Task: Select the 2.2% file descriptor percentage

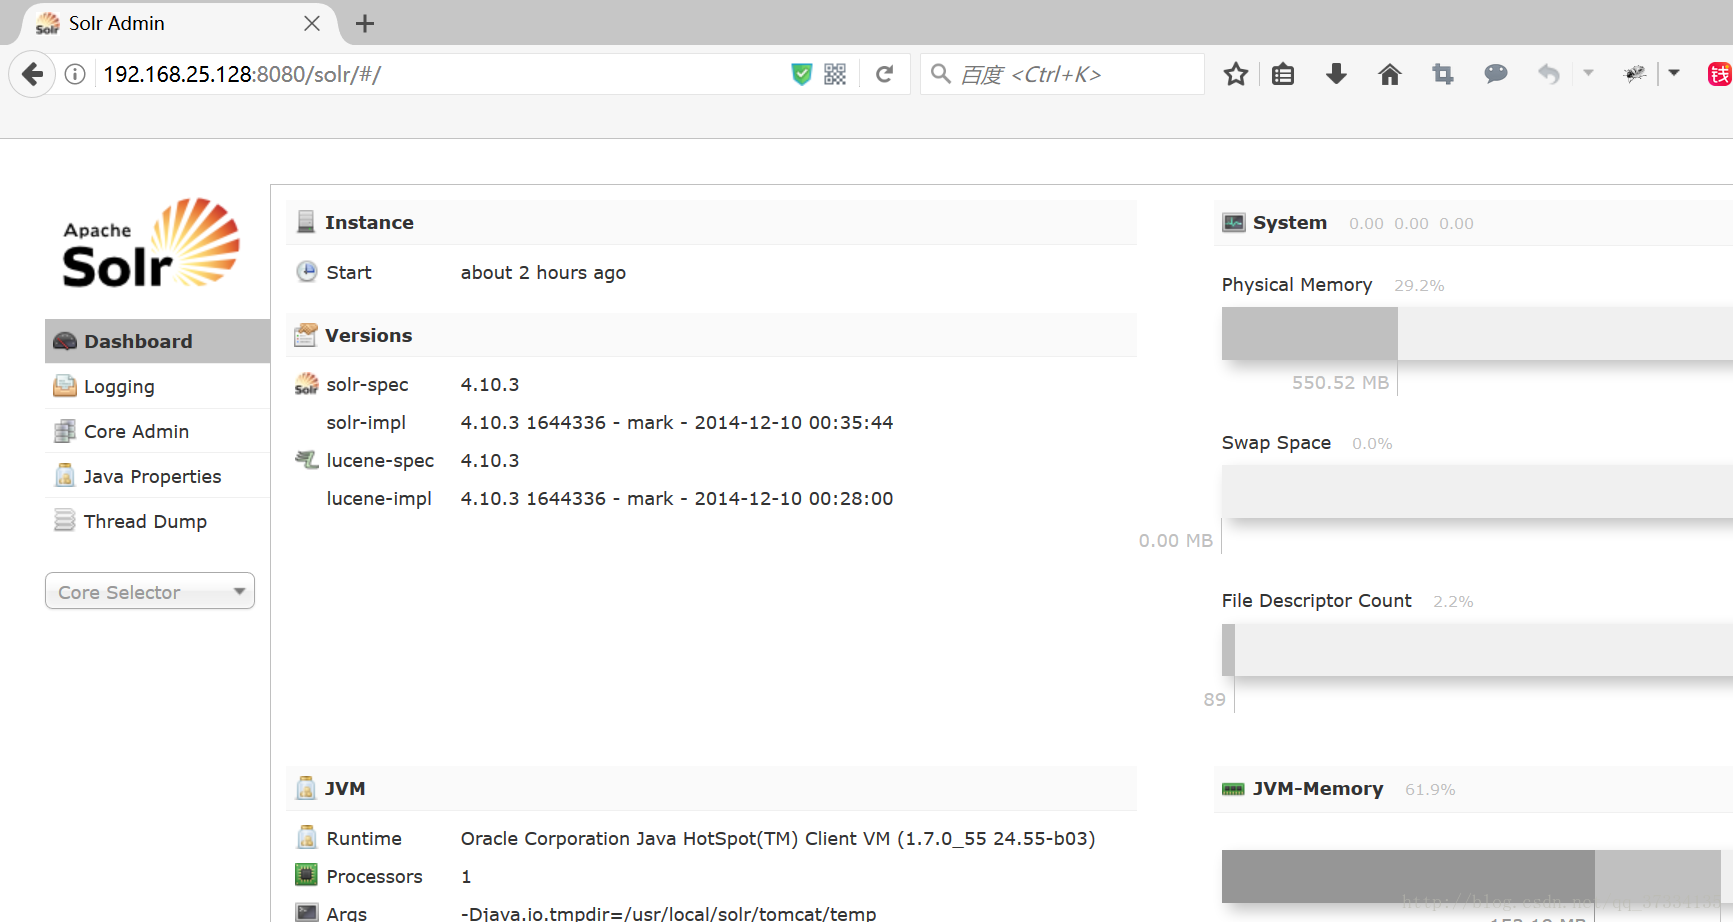Action: point(1453,601)
